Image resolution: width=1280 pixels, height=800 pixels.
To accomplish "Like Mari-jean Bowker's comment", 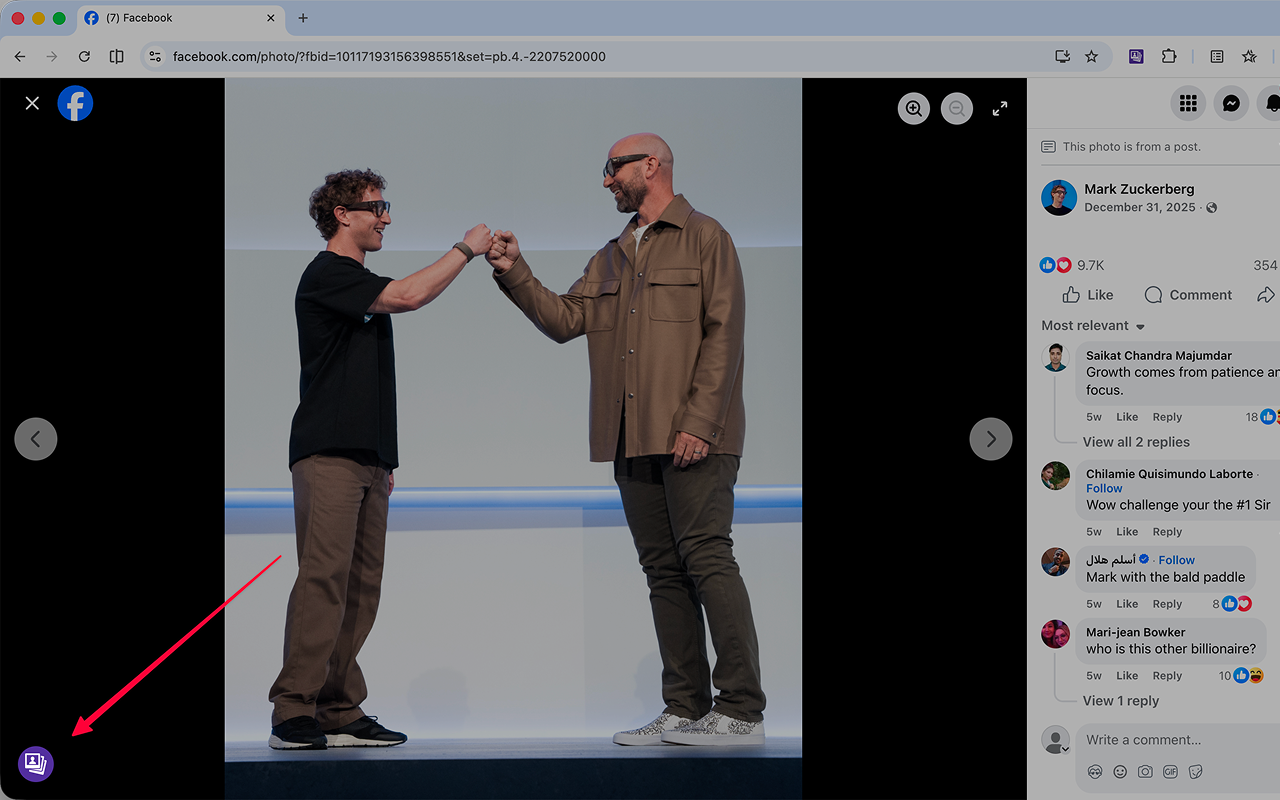I will [x=1127, y=676].
